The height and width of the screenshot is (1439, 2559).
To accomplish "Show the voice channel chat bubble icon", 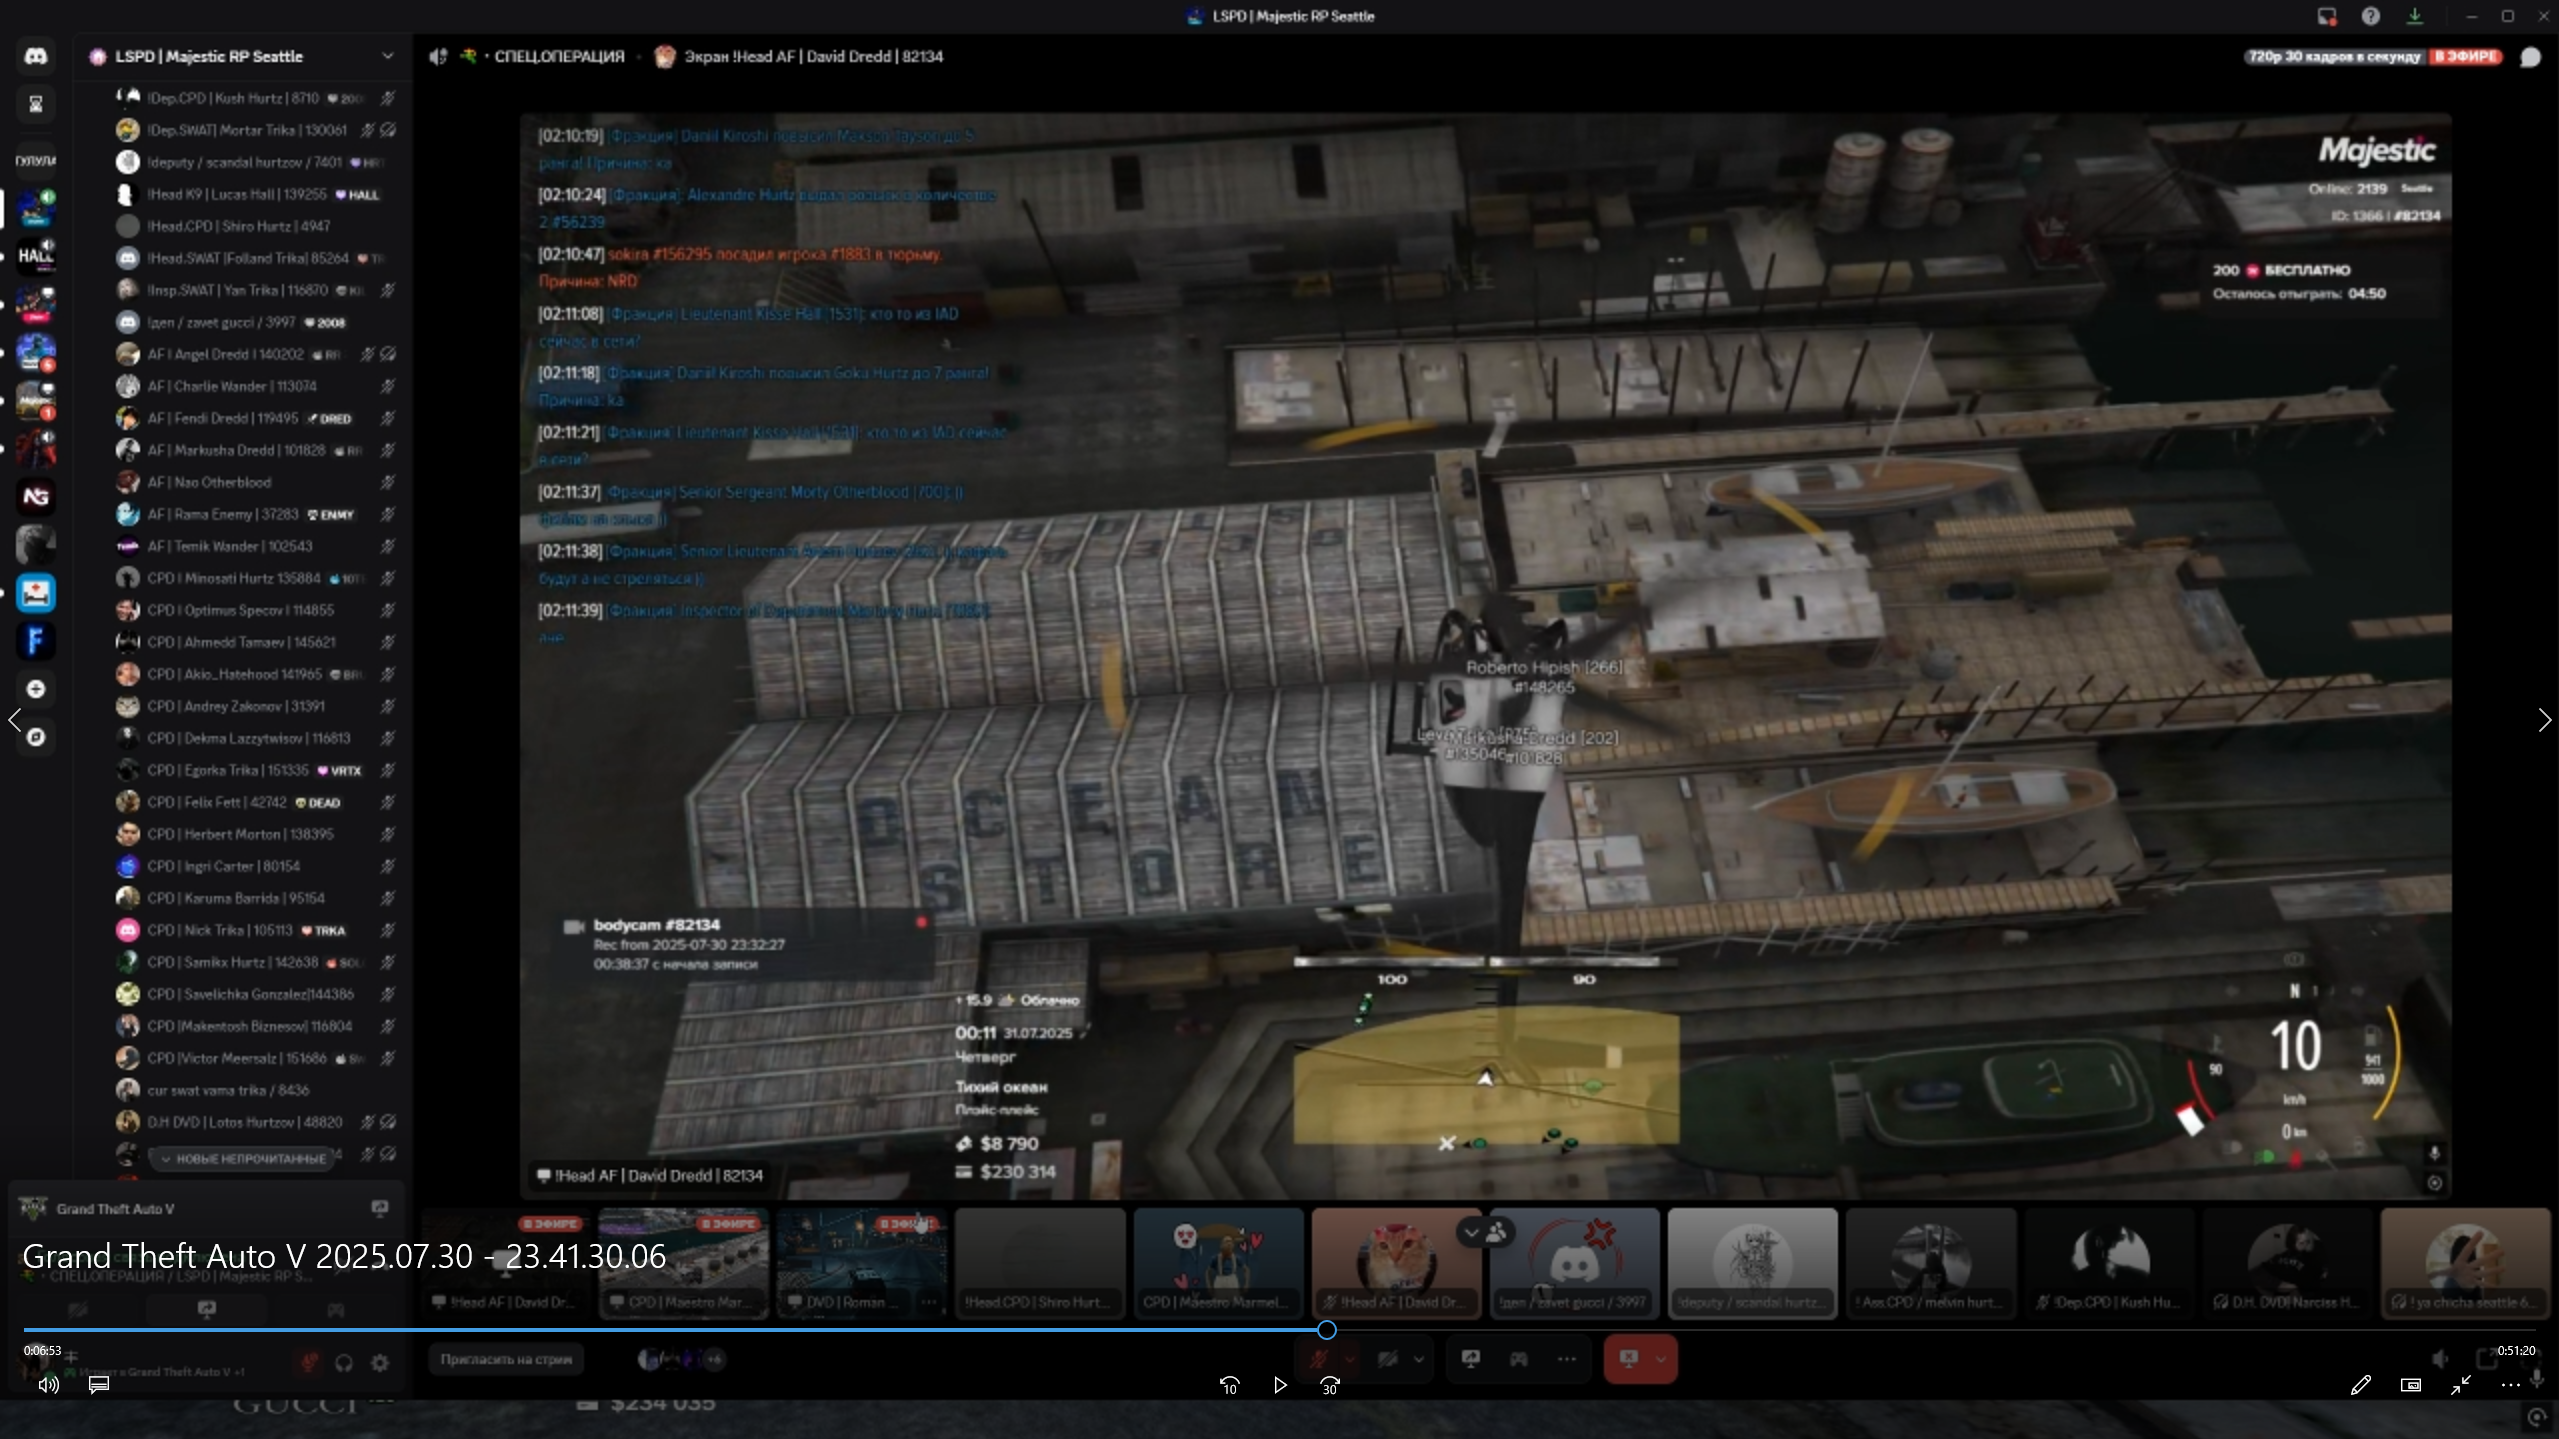I will 2531,57.
